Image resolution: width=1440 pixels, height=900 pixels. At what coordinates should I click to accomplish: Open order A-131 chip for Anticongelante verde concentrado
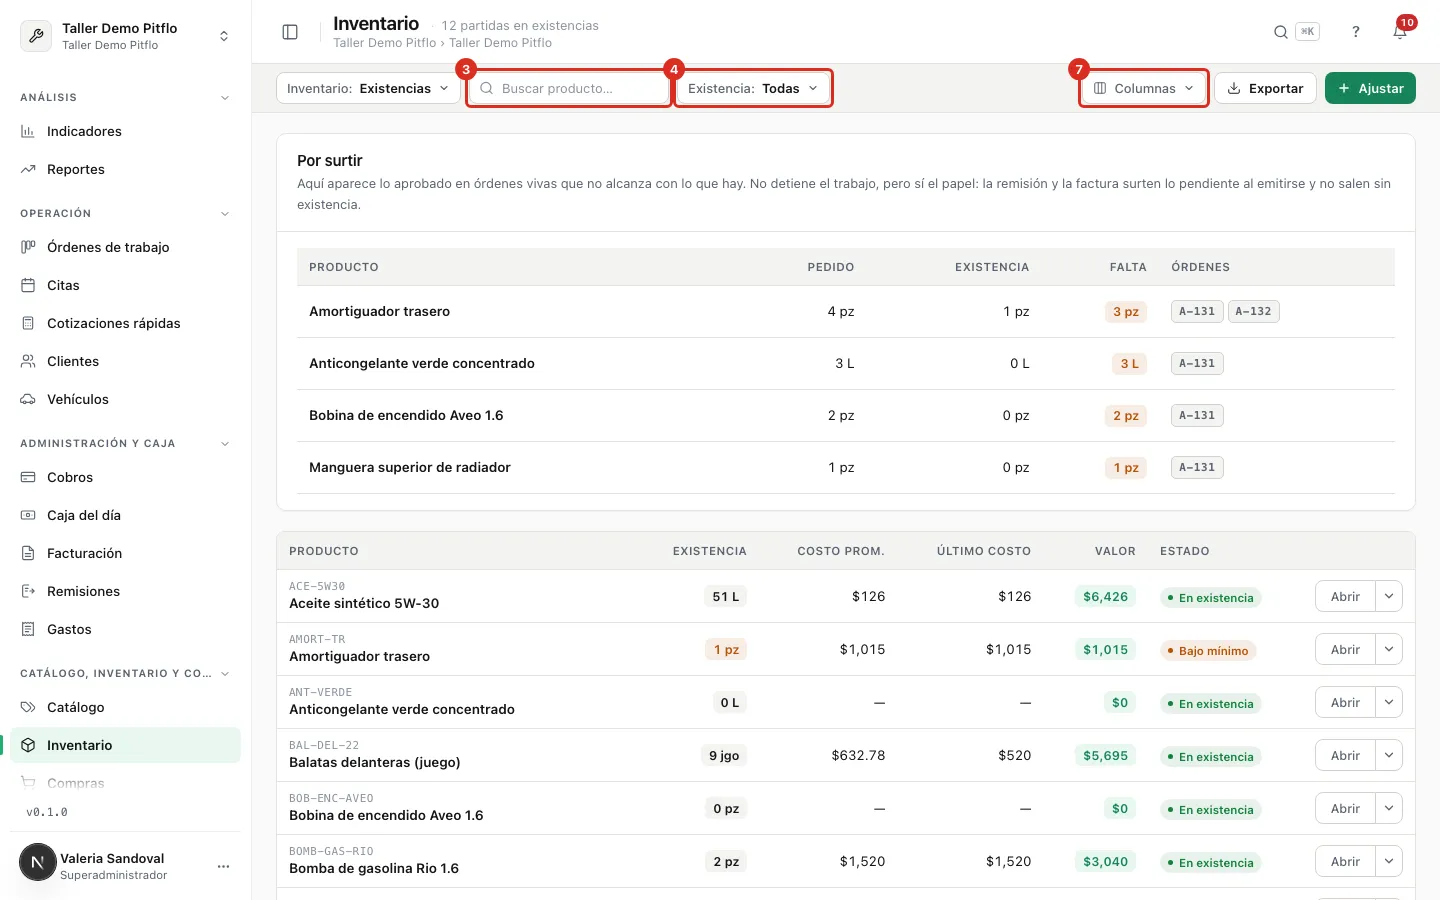tap(1197, 363)
